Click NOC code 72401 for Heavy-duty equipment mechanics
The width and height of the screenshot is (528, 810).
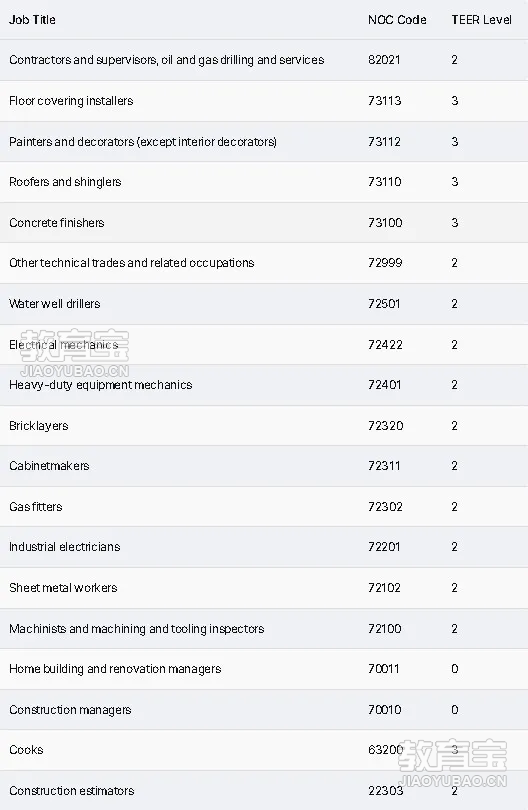click(x=384, y=385)
